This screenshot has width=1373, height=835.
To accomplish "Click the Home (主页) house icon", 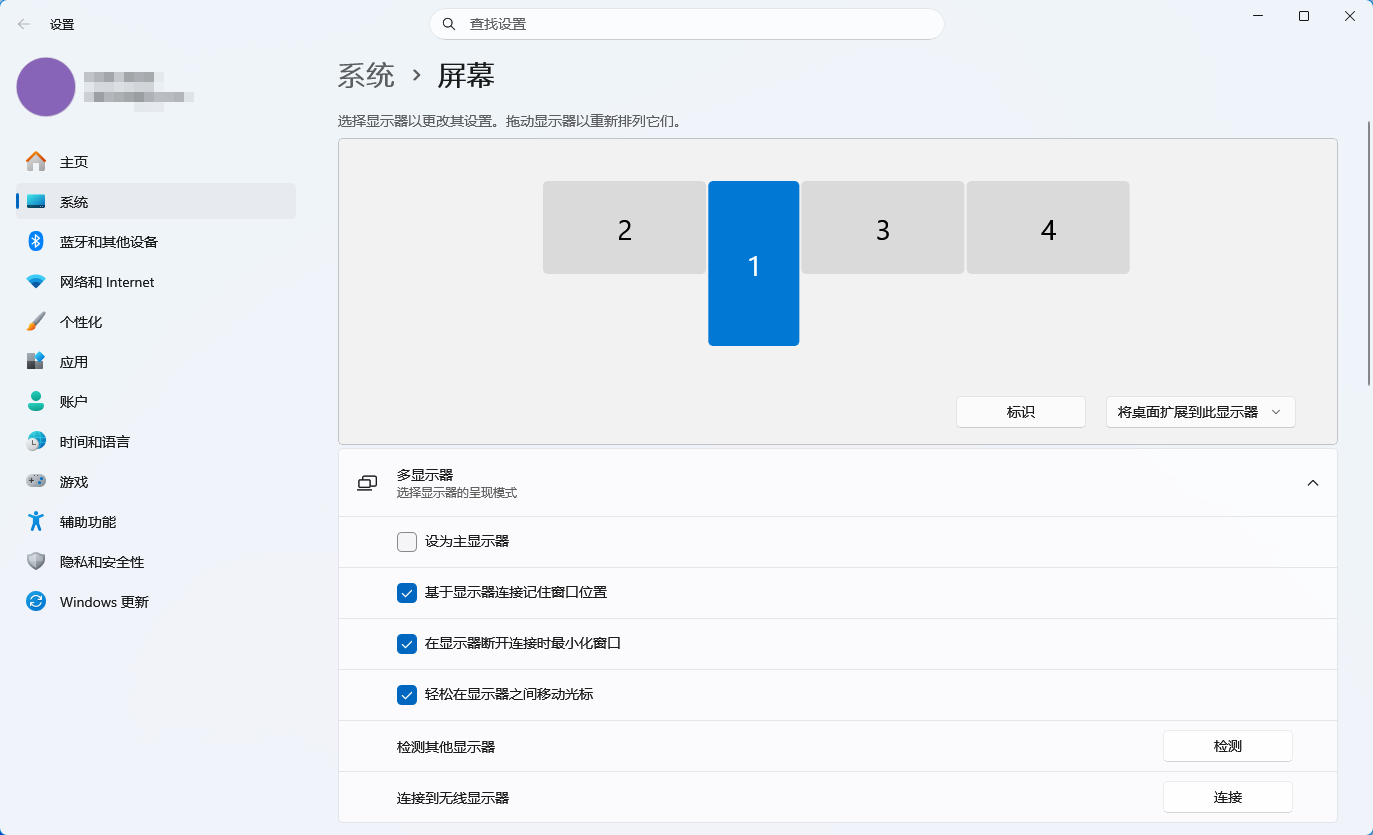I will click(36, 161).
